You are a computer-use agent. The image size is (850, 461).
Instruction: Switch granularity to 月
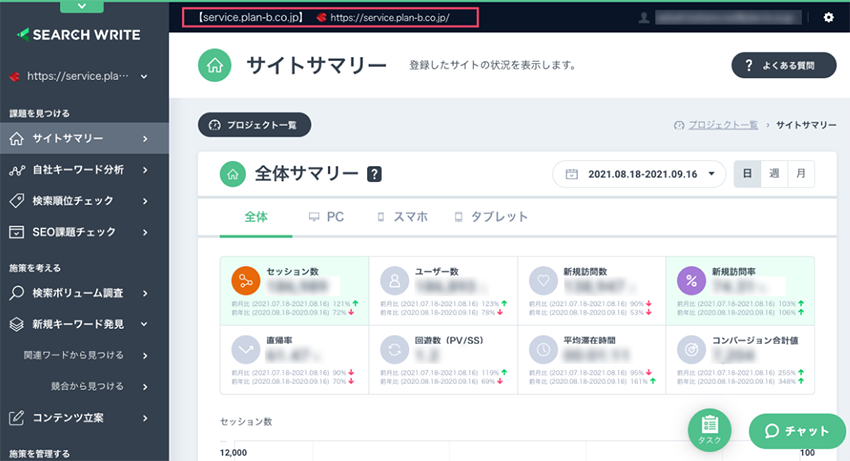click(x=801, y=174)
